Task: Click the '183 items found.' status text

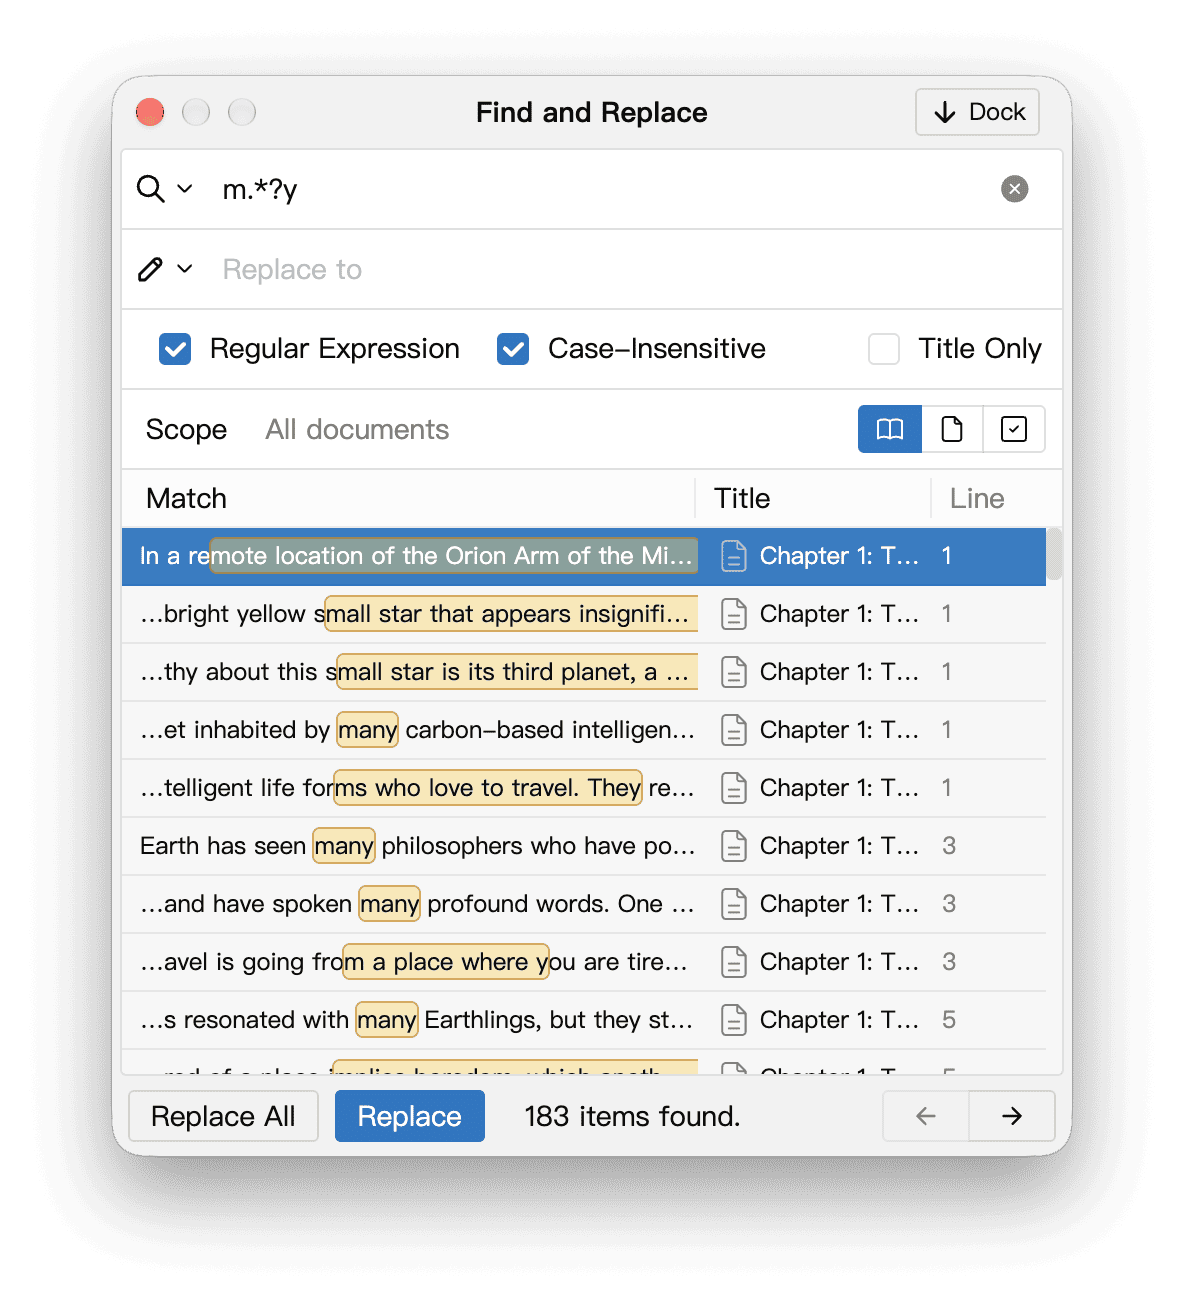Action: pyautogui.click(x=632, y=1116)
